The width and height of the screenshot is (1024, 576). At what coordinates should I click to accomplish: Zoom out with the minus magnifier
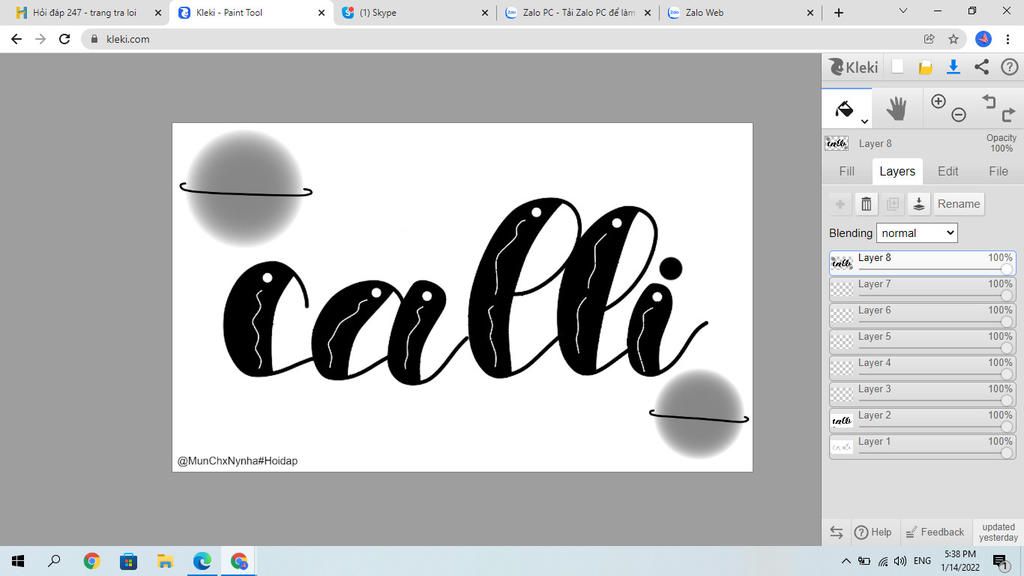(958, 115)
